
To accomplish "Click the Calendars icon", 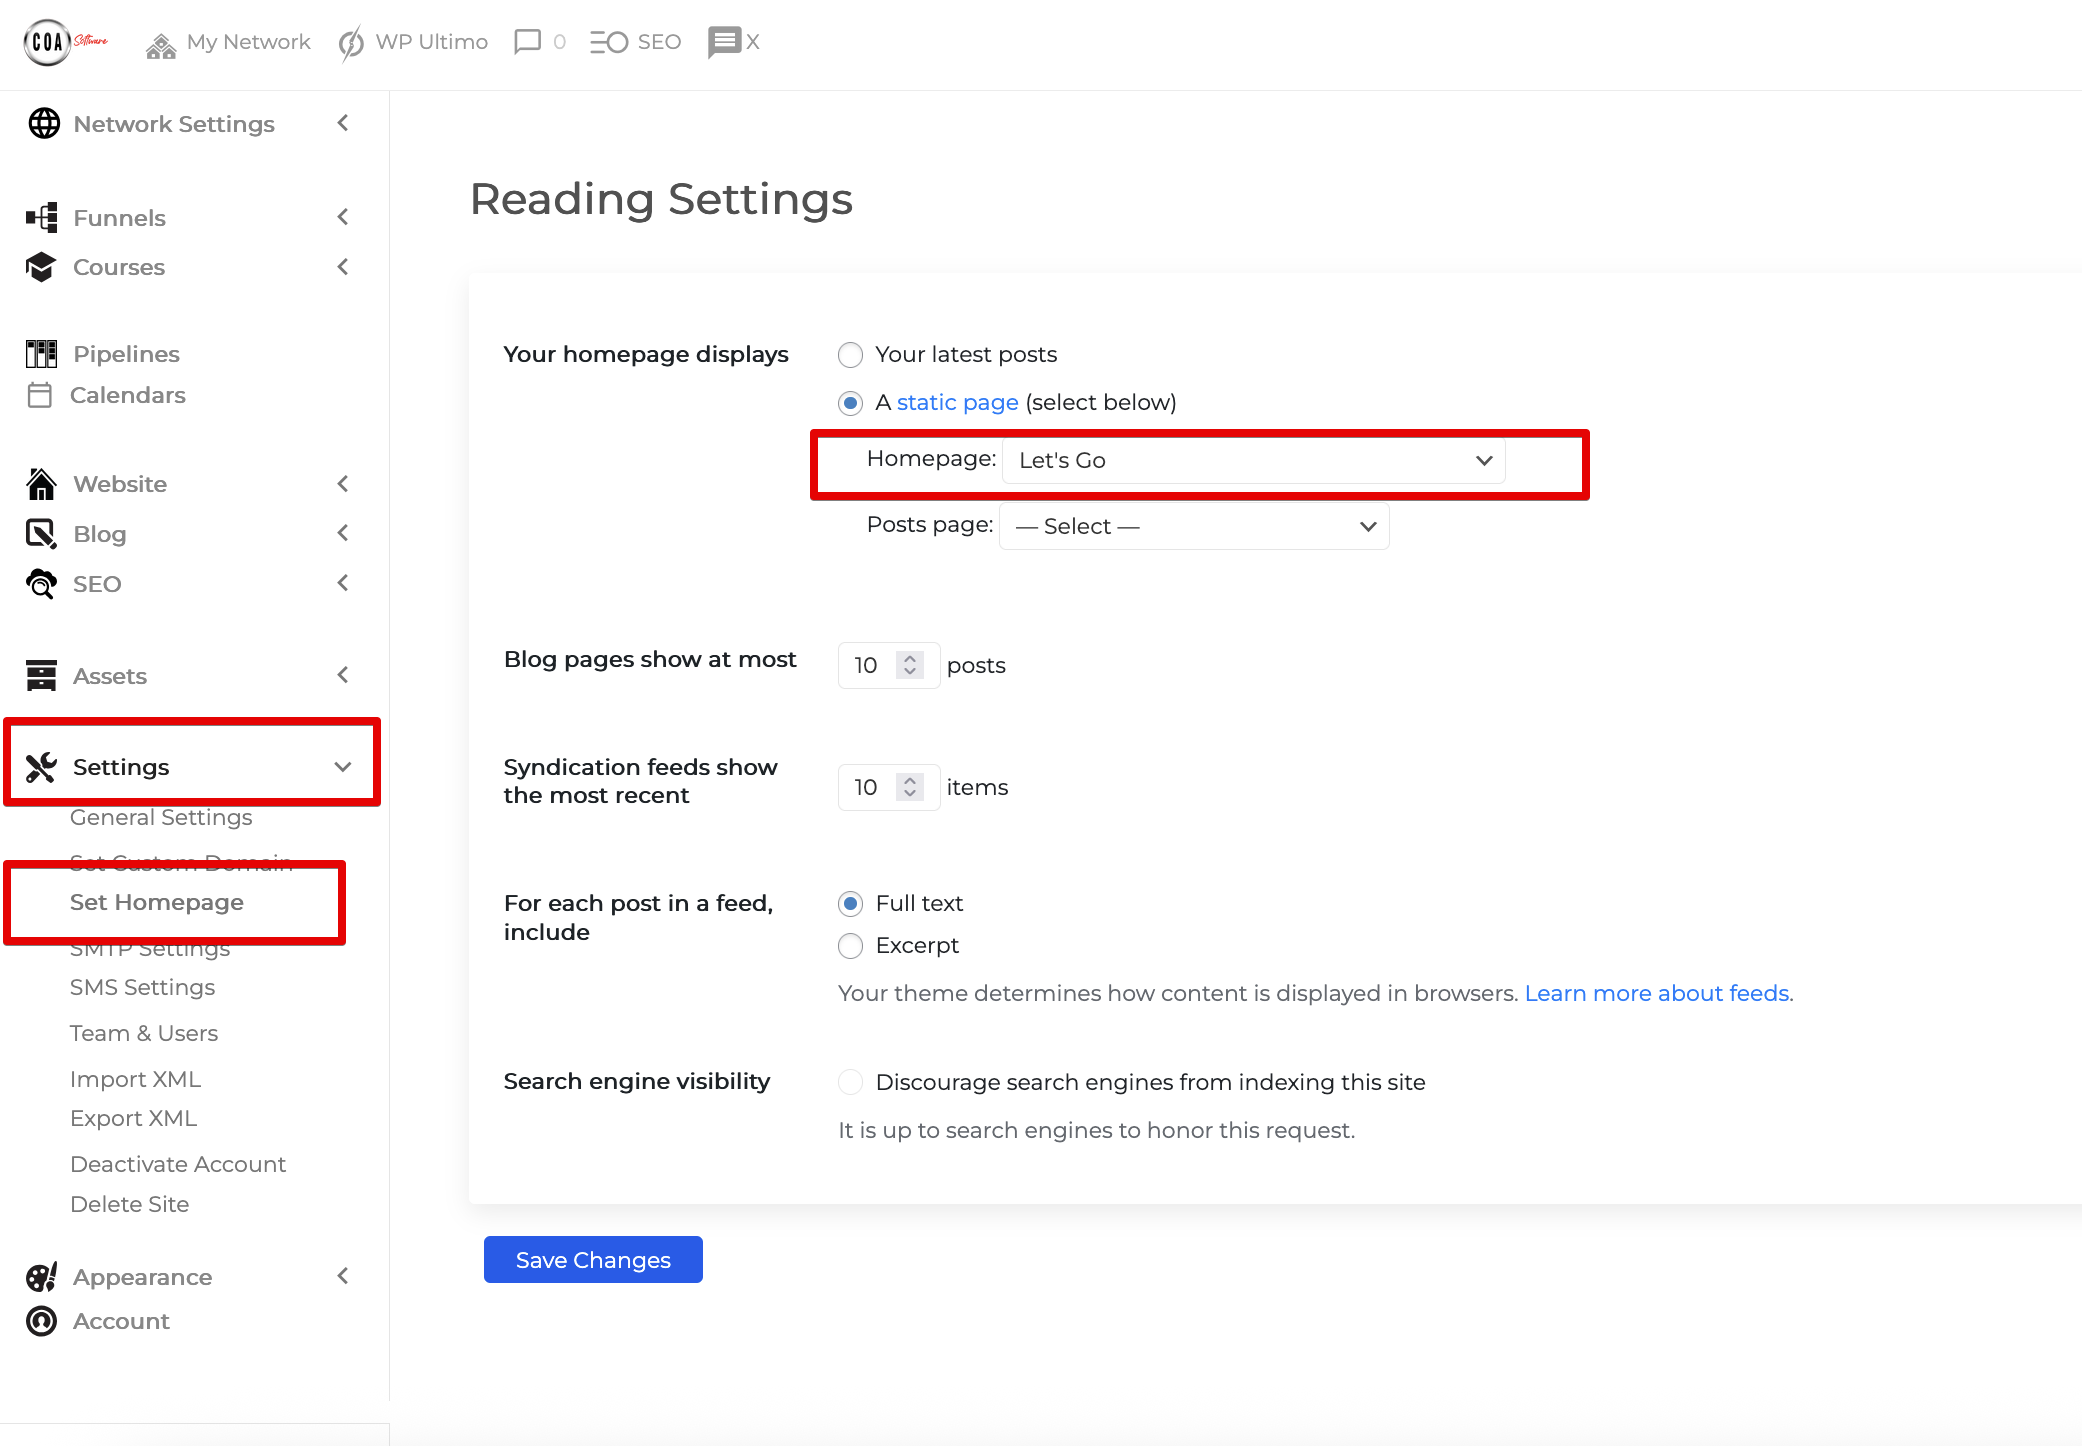I will click(40, 395).
